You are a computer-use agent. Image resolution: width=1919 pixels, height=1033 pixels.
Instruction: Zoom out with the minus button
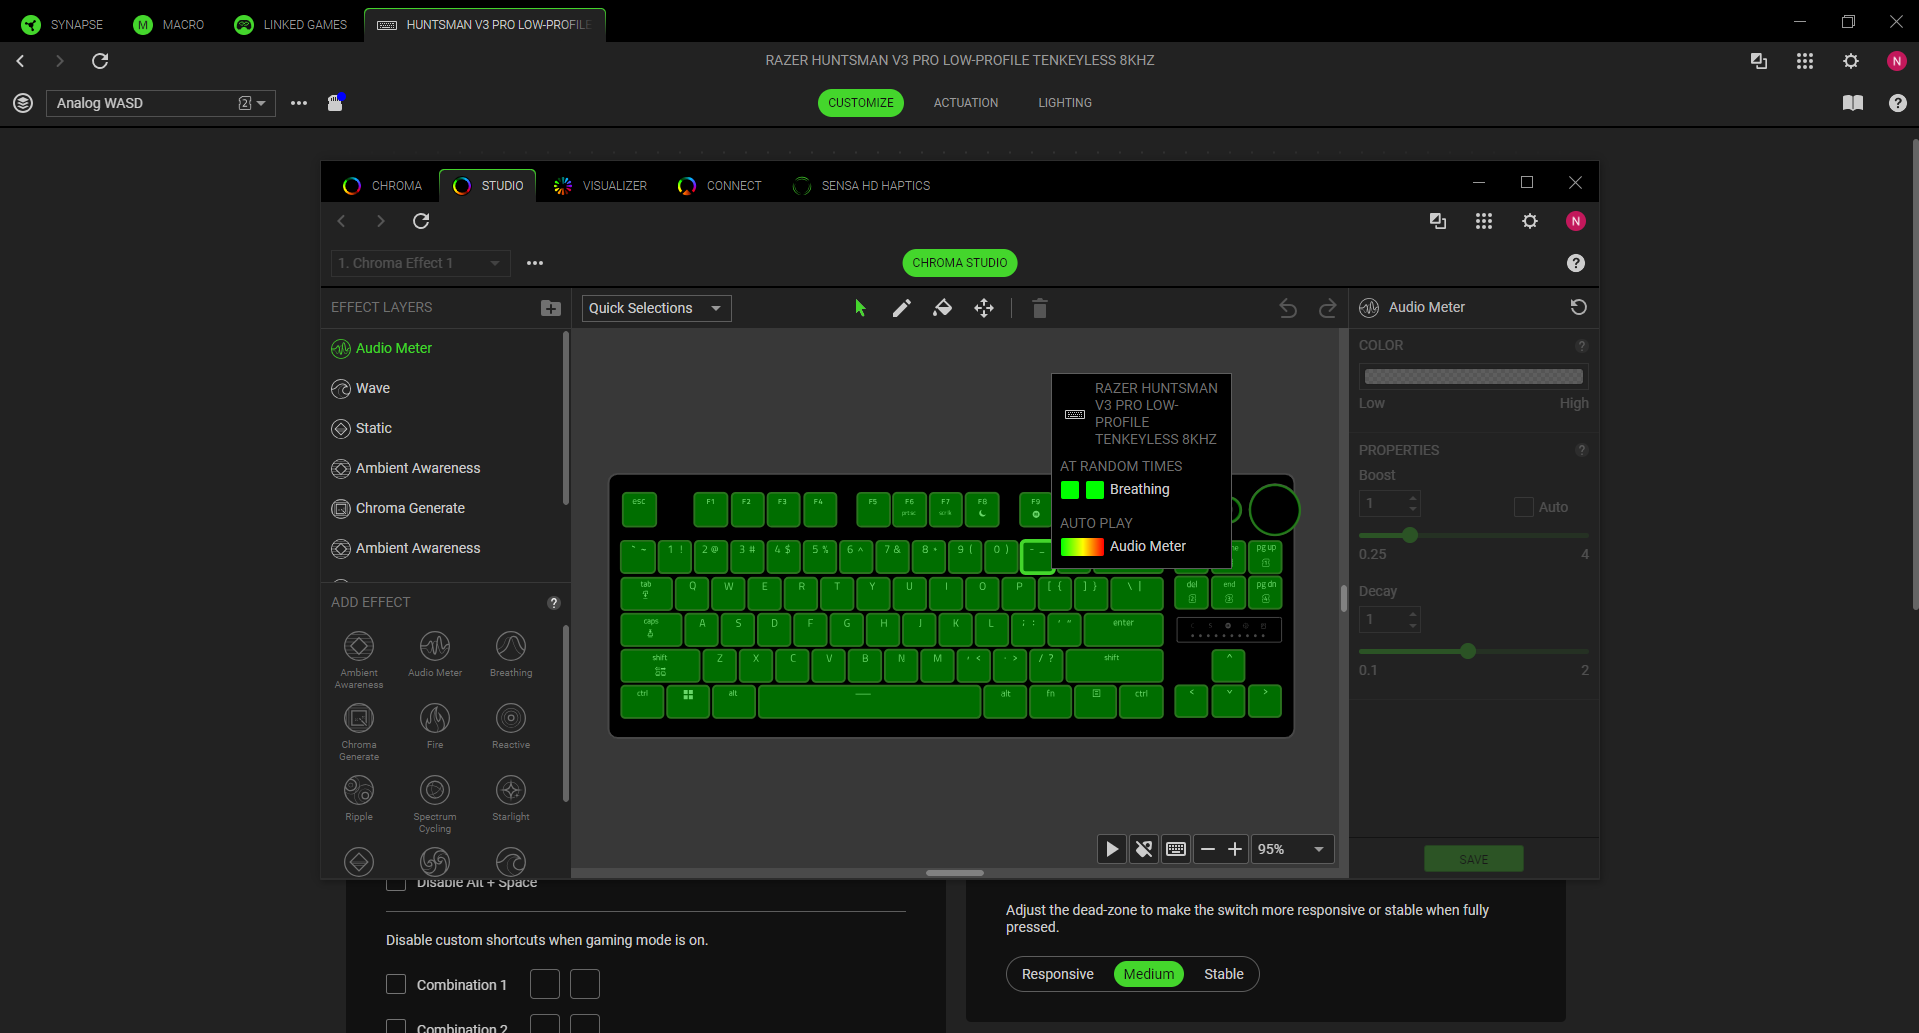click(x=1208, y=849)
